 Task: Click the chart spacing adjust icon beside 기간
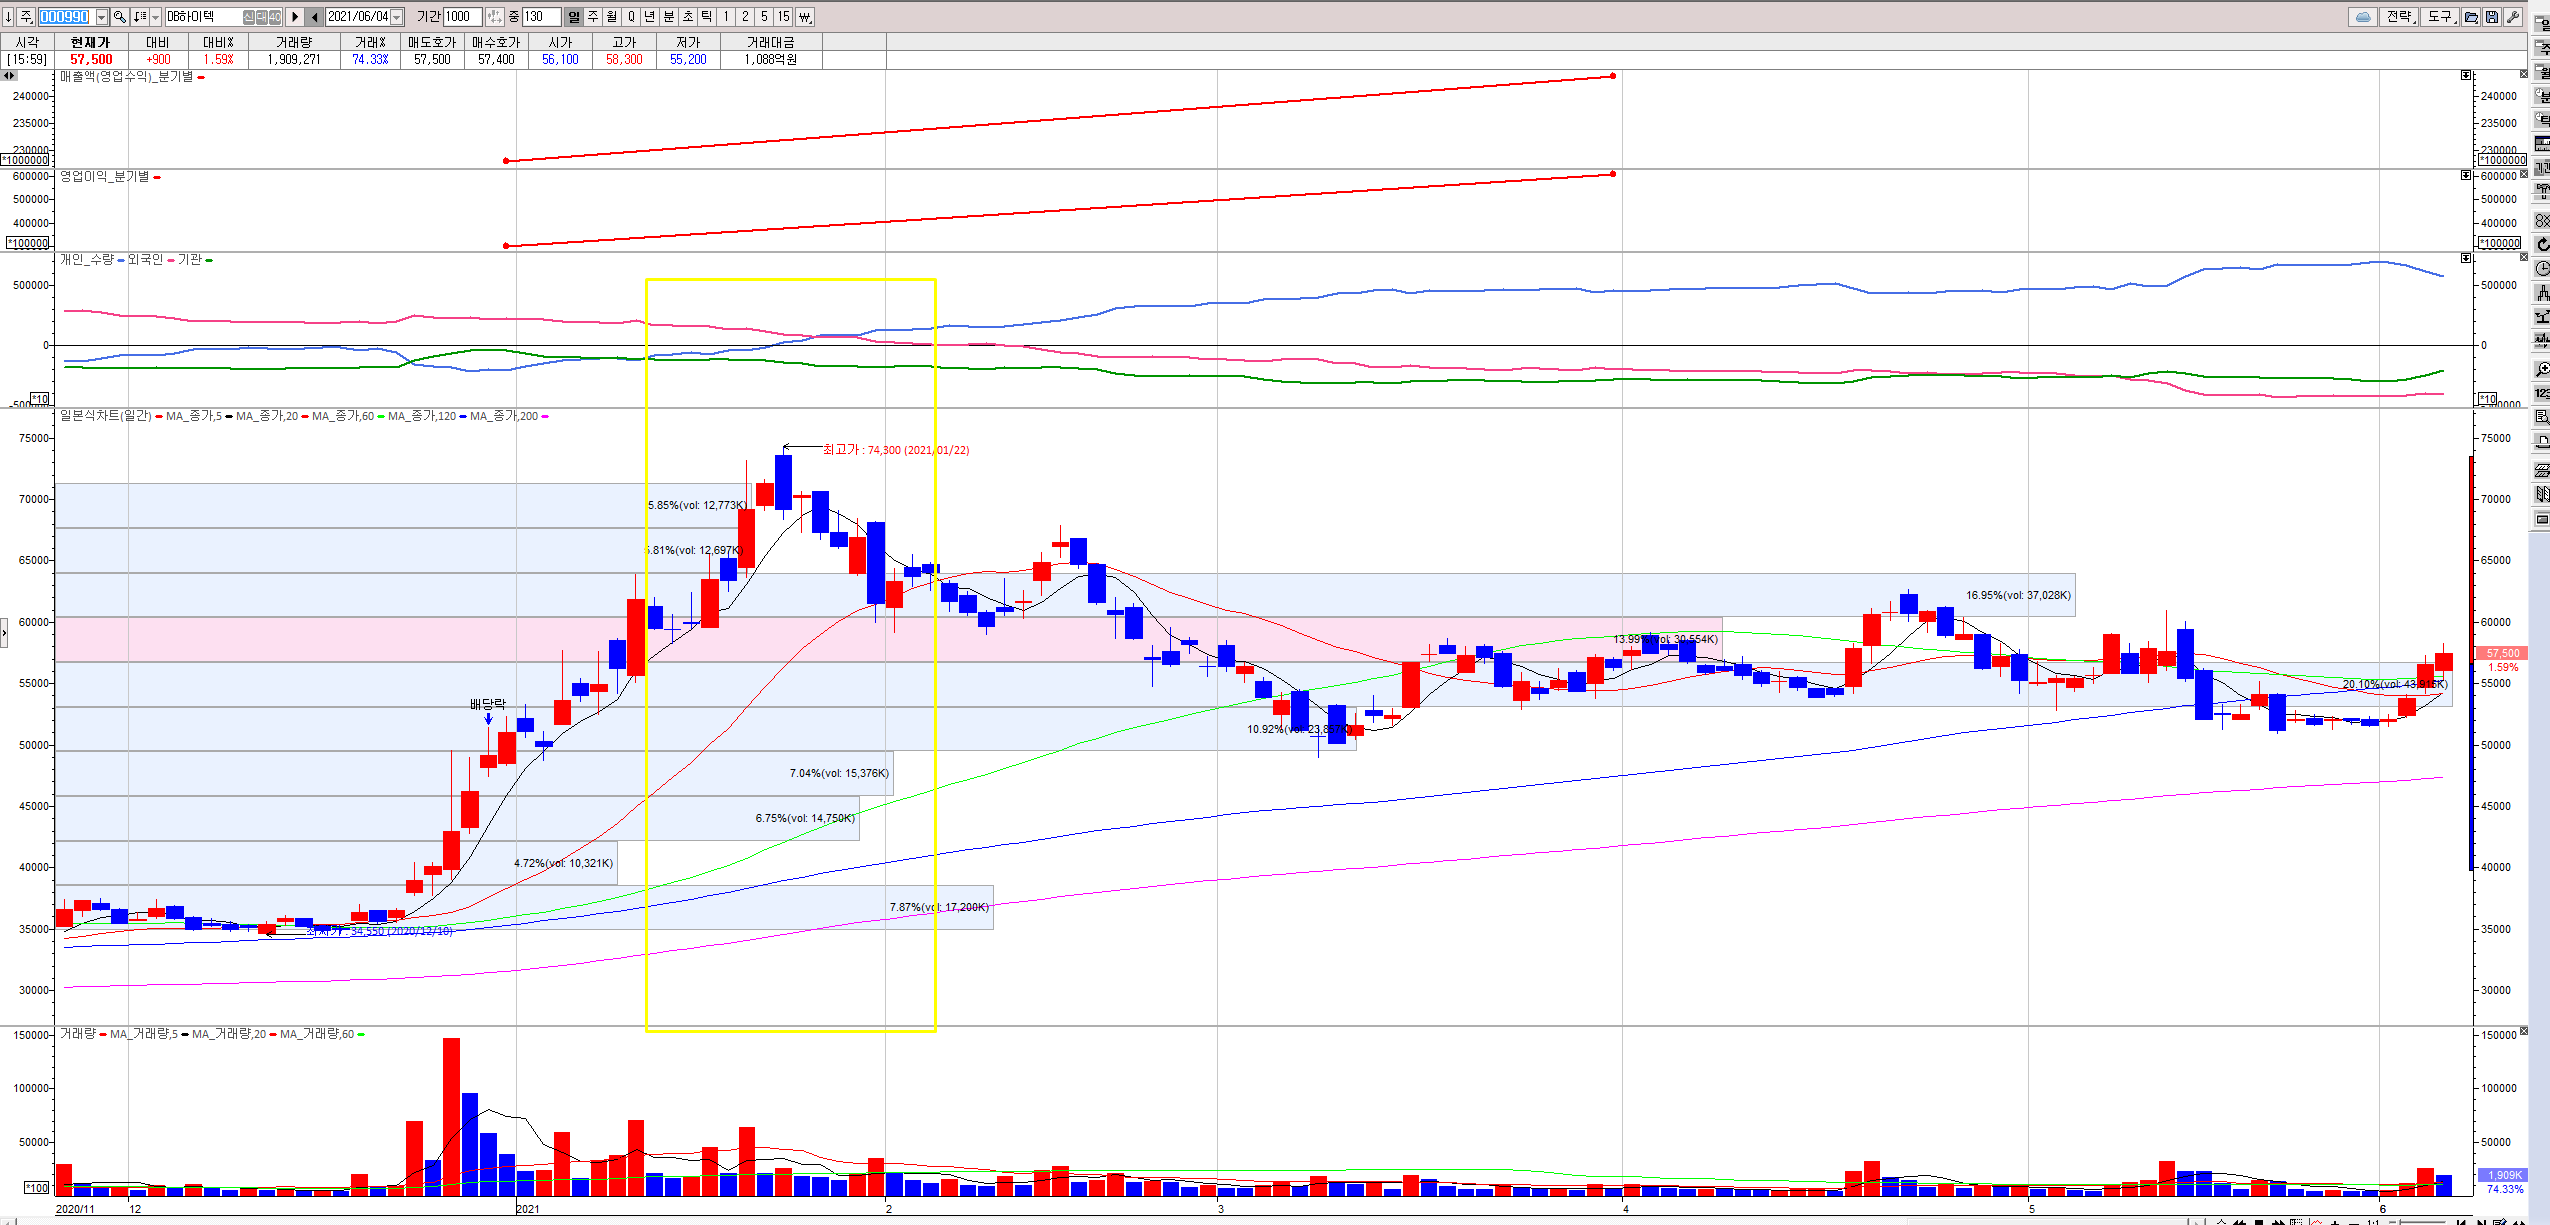click(x=494, y=17)
